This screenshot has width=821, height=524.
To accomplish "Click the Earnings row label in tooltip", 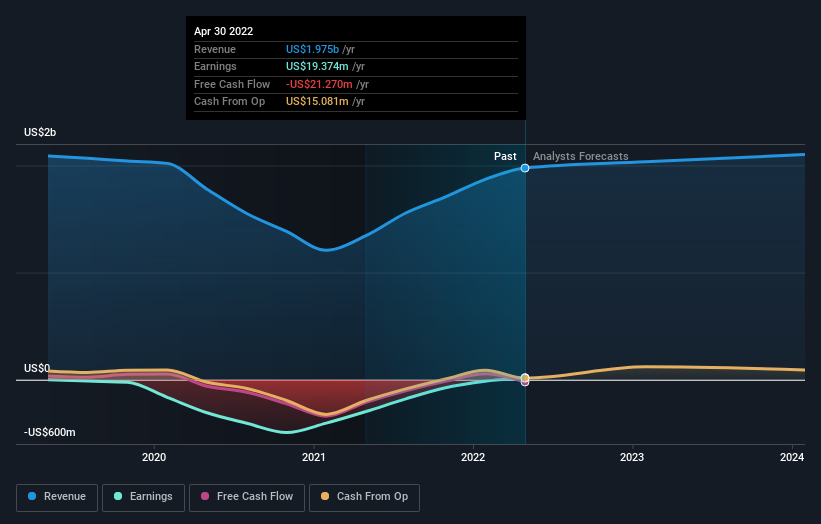I will click(x=215, y=66).
